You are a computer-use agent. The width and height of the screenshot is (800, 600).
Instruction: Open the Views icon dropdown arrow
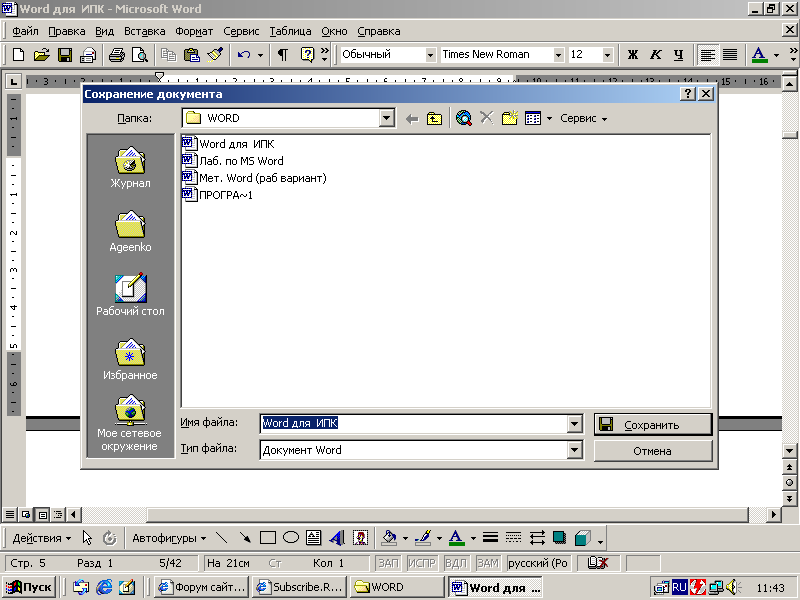coord(549,119)
